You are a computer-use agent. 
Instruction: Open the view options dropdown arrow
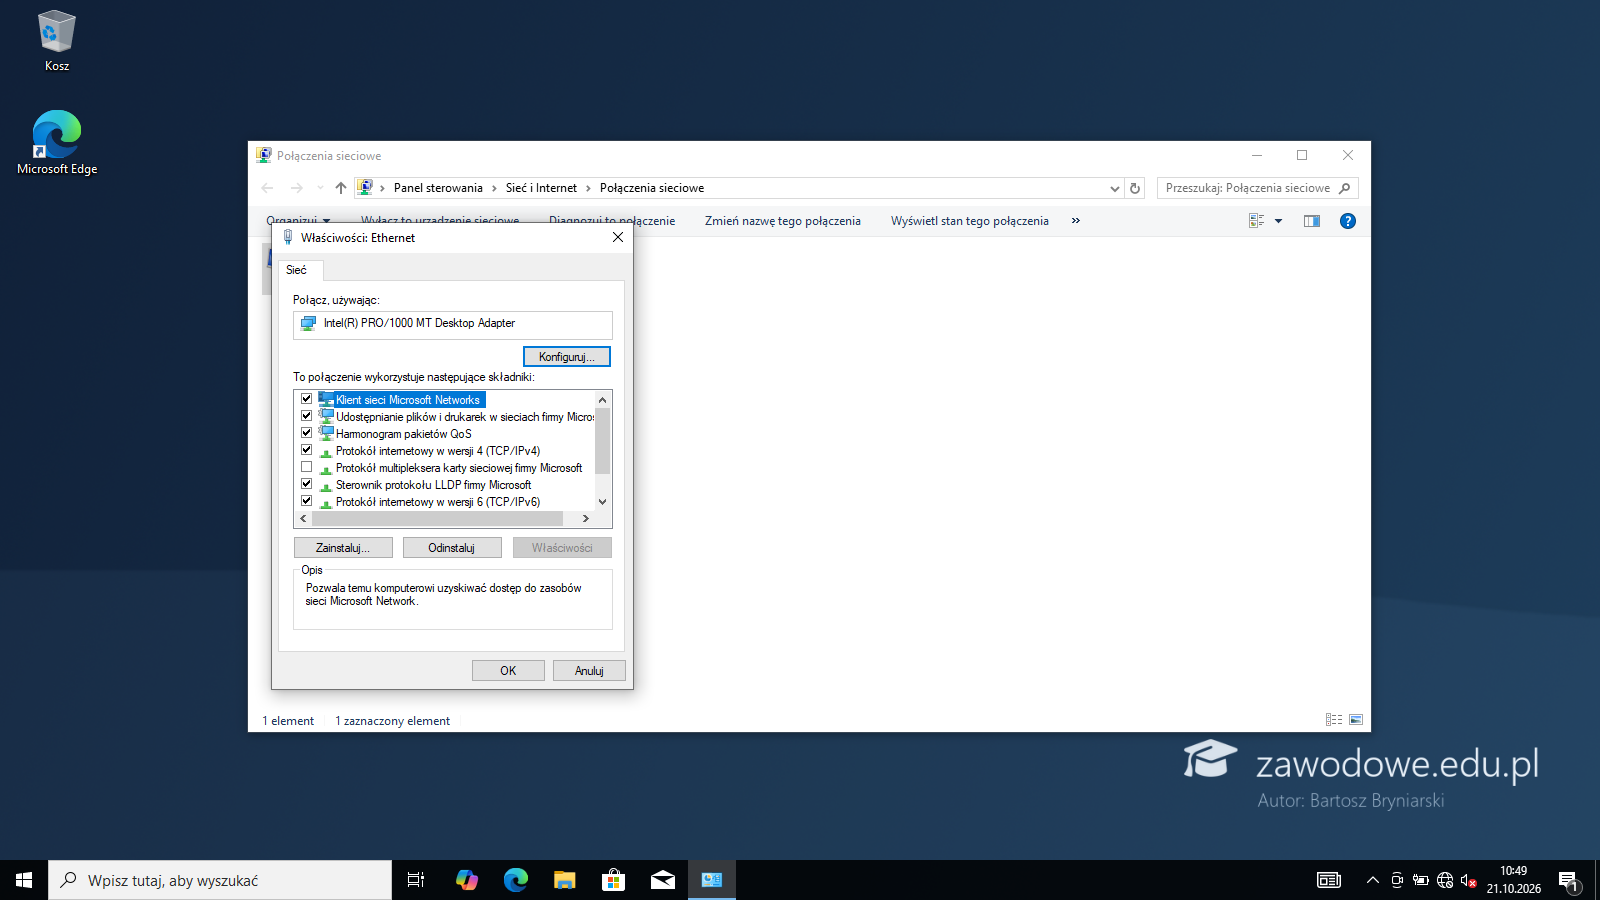point(1278,221)
